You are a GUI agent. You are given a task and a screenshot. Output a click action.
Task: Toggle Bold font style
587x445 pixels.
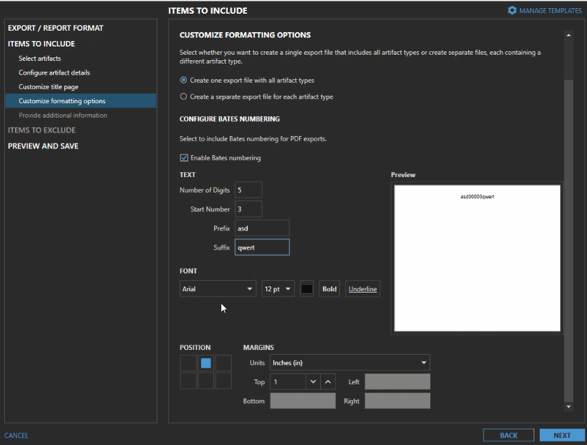329,289
